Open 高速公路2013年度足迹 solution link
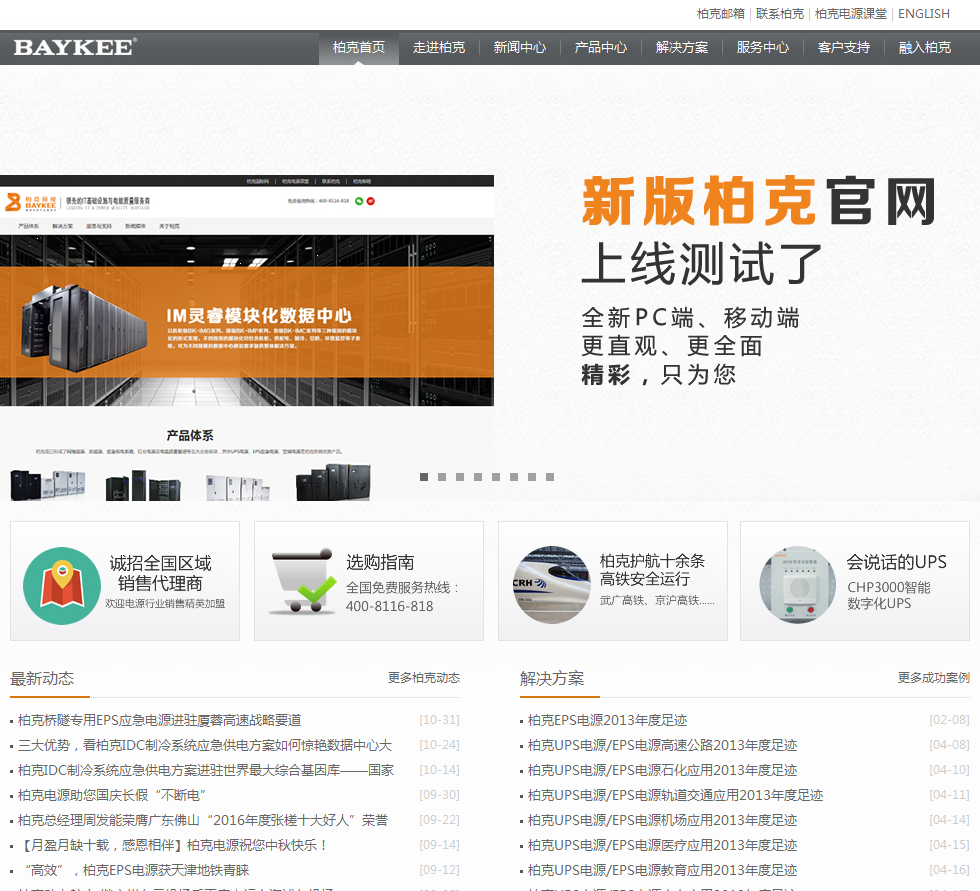The height and width of the screenshot is (891, 980). 662,745
